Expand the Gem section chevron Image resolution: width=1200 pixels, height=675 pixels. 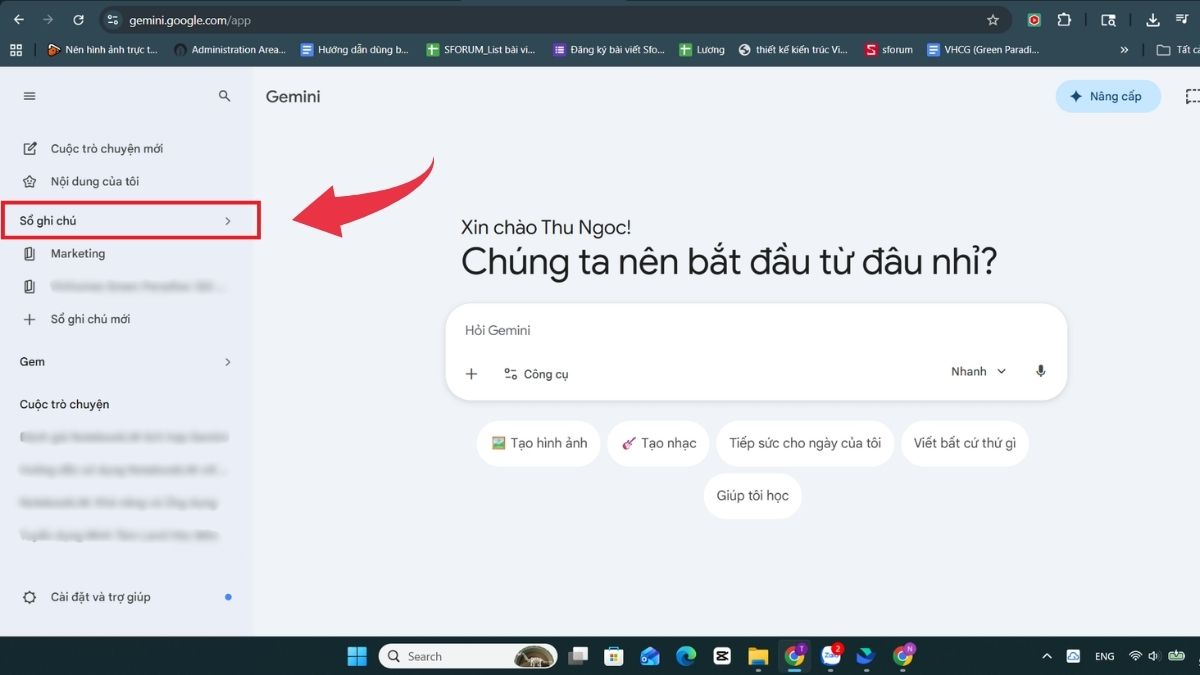[x=227, y=362]
